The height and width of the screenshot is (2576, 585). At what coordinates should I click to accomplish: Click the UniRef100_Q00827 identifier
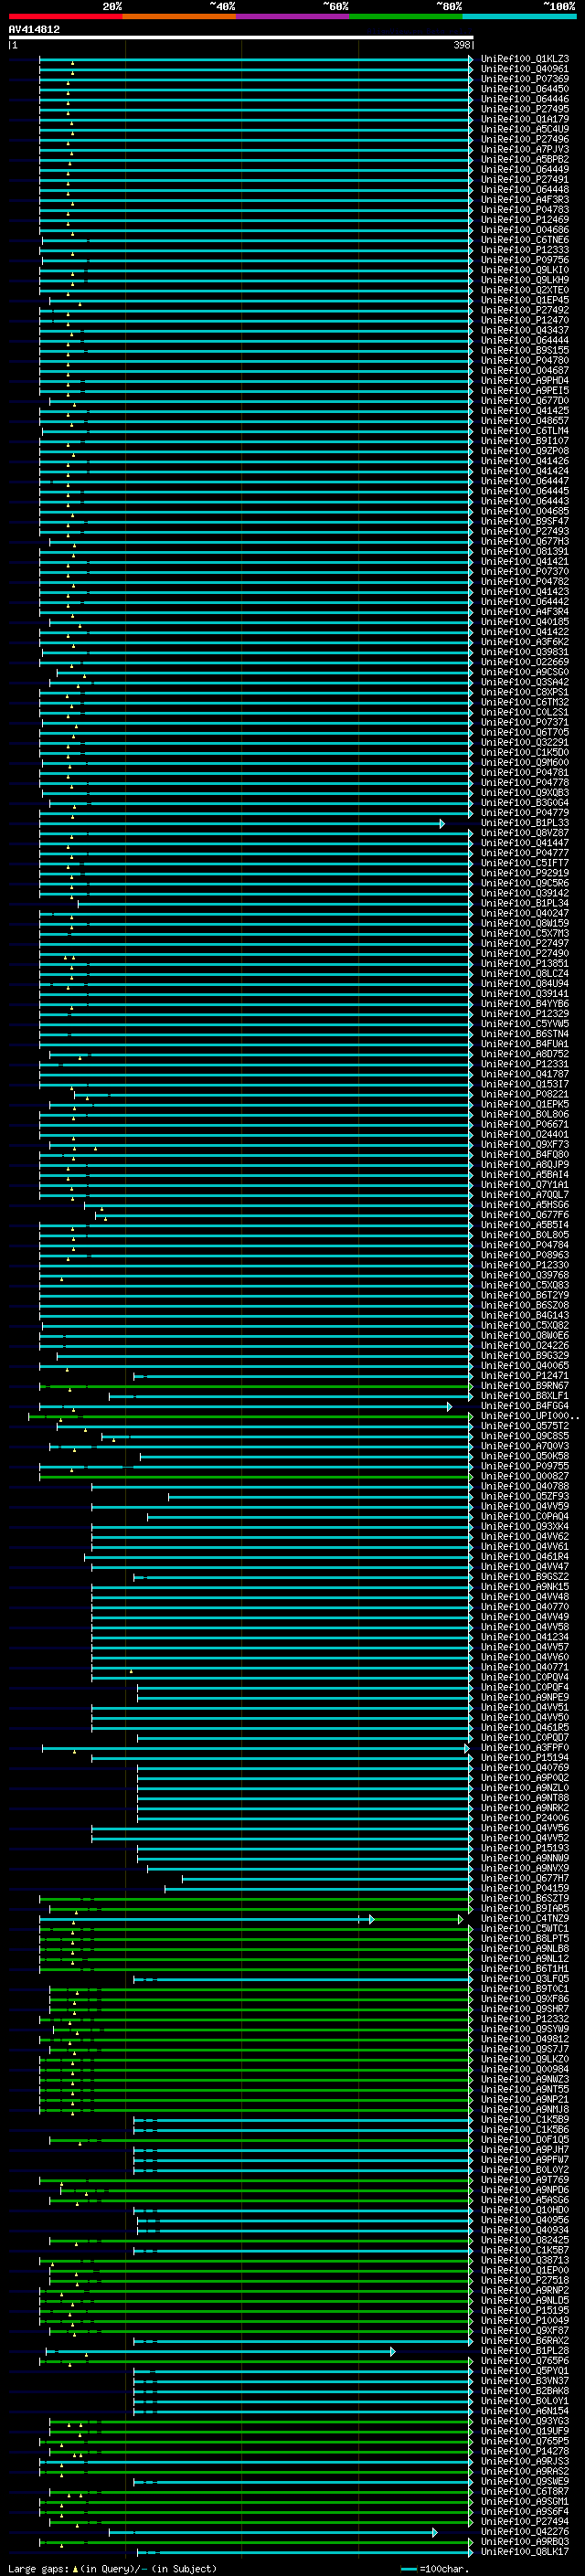pos(525,1476)
